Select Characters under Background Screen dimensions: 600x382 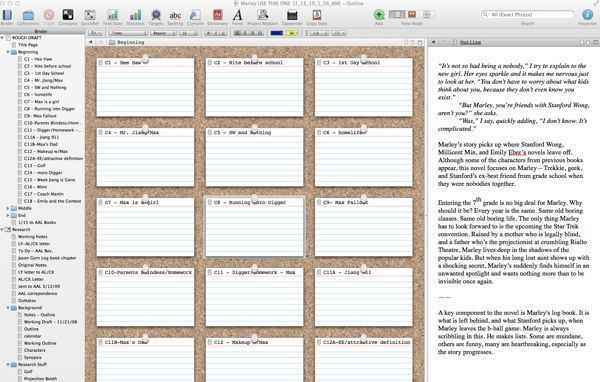34,350
